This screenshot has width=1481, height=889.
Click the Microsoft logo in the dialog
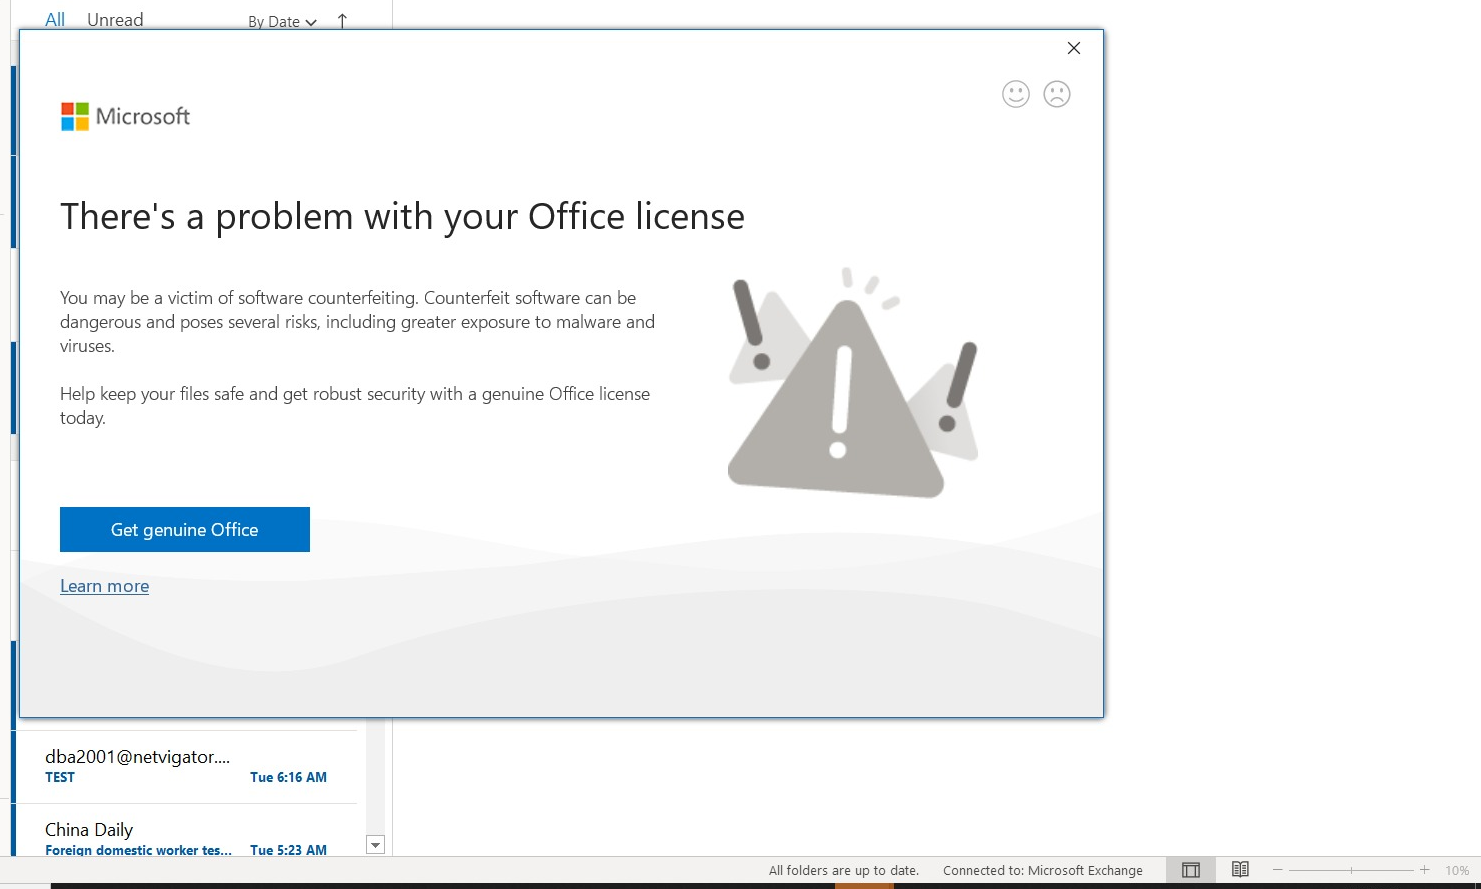124,116
